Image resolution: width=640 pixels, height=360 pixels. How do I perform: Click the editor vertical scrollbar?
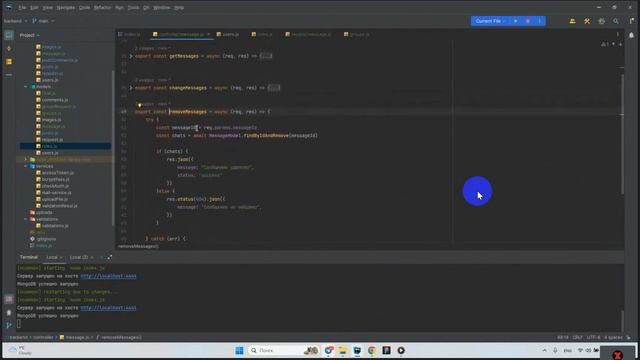[622, 133]
